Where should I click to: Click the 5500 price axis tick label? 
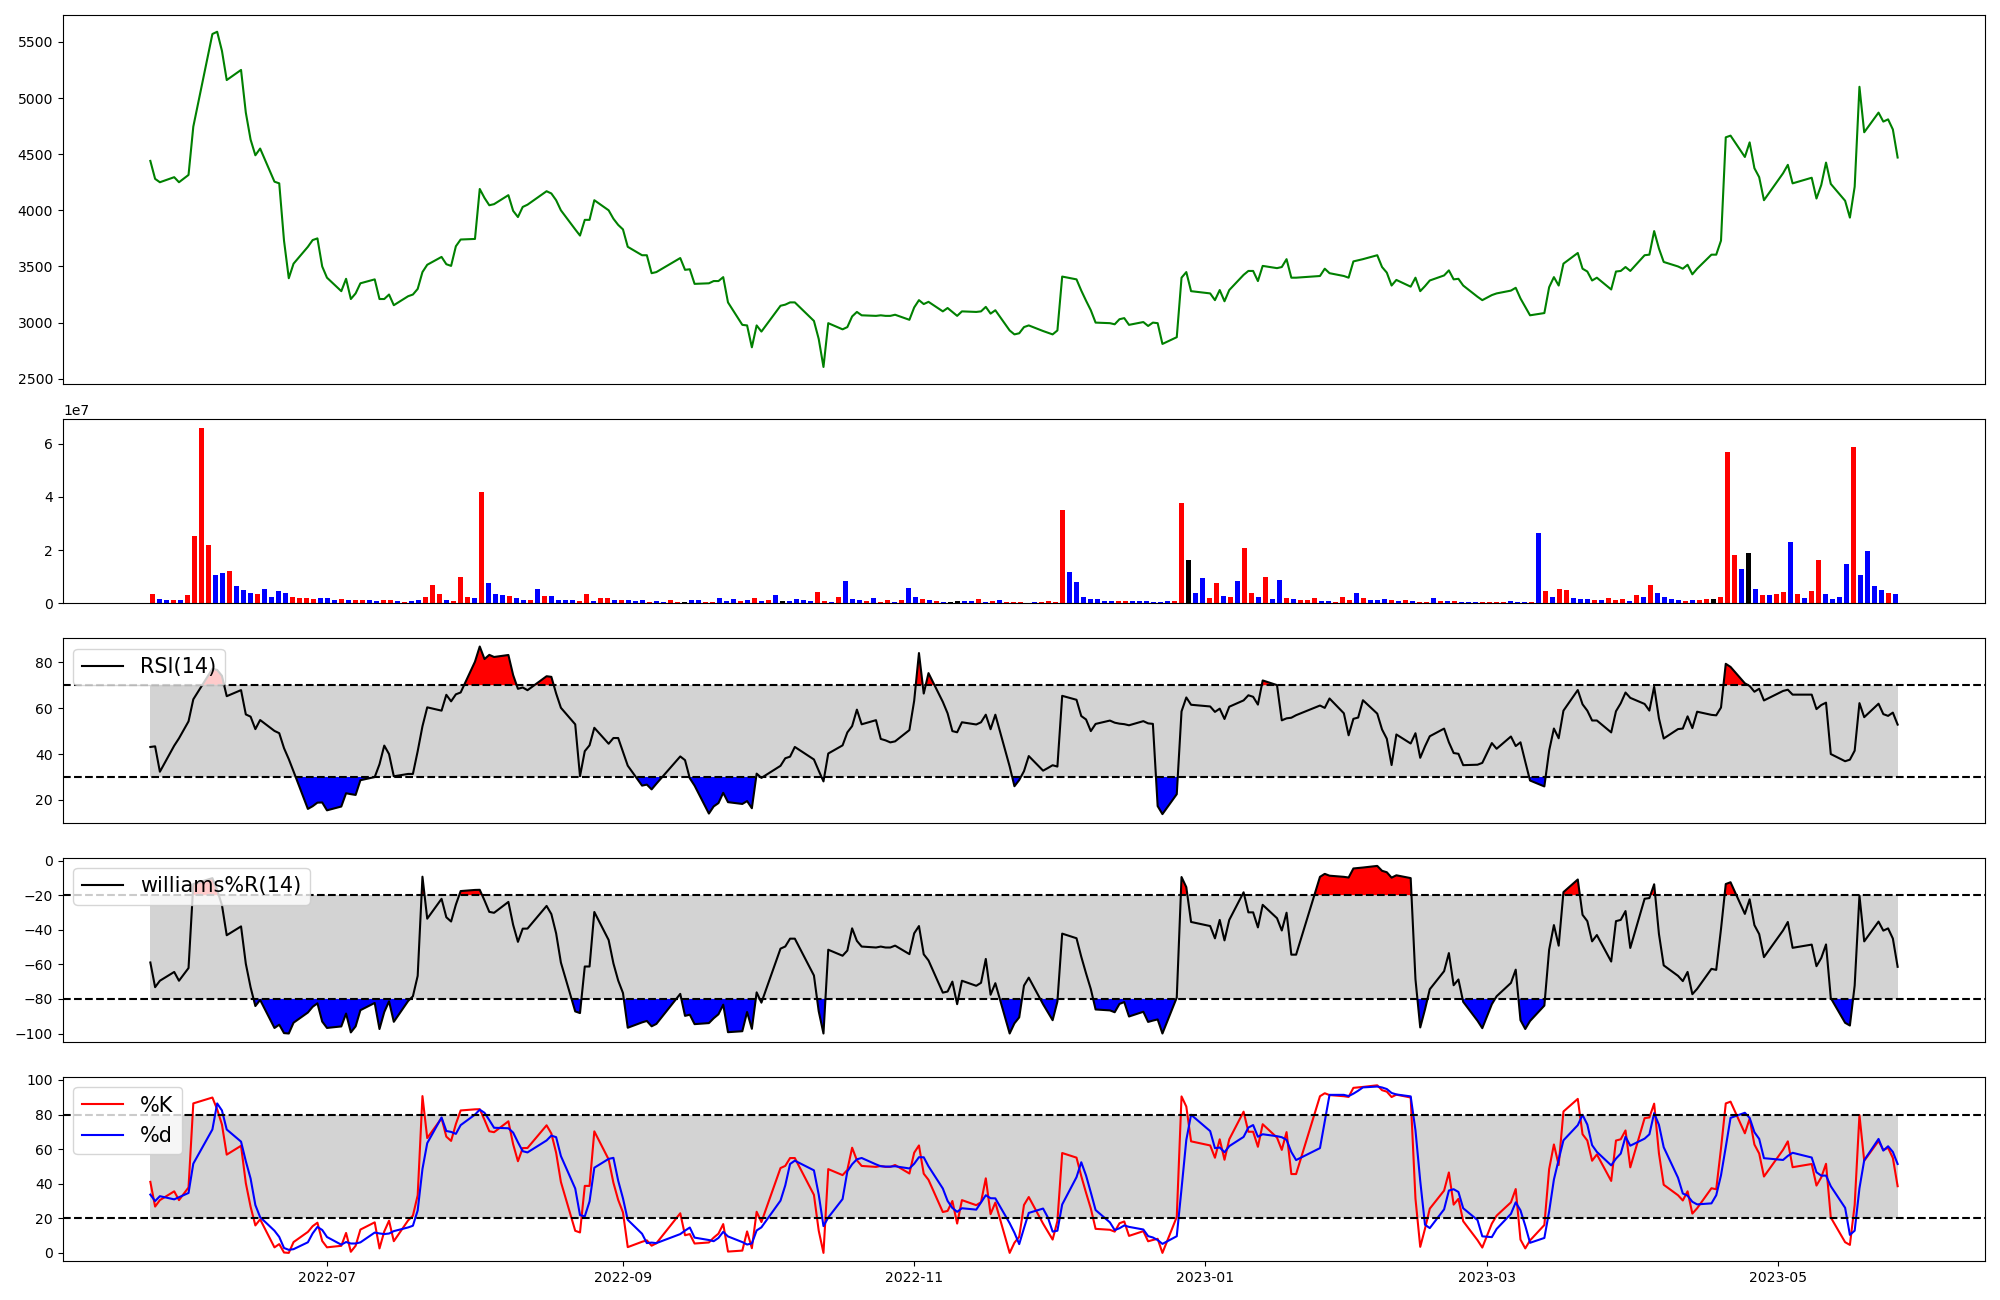(35, 43)
